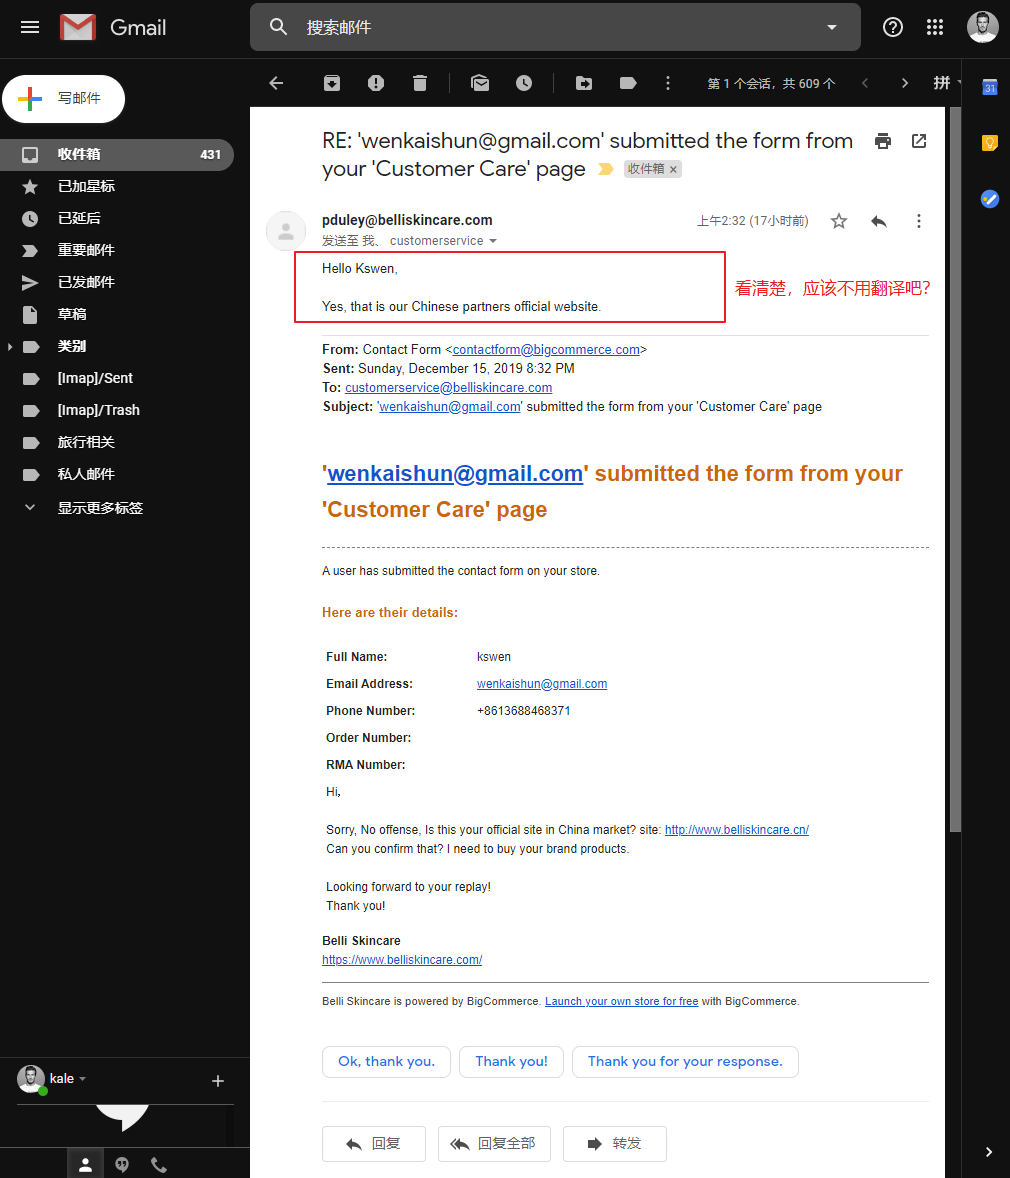This screenshot has height=1178, width=1010.
Task: Open the Google Tasks side panel icon
Action: coord(990,199)
